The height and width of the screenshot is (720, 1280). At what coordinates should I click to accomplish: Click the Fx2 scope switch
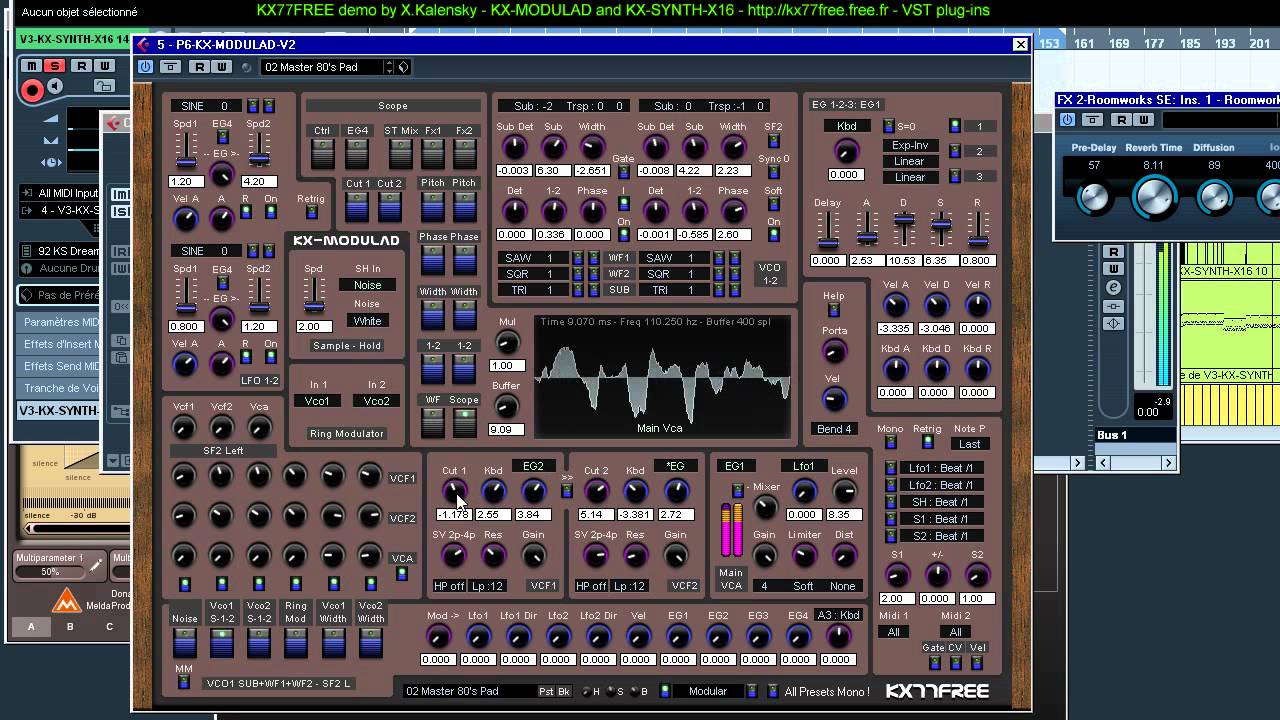[x=464, y=153]
